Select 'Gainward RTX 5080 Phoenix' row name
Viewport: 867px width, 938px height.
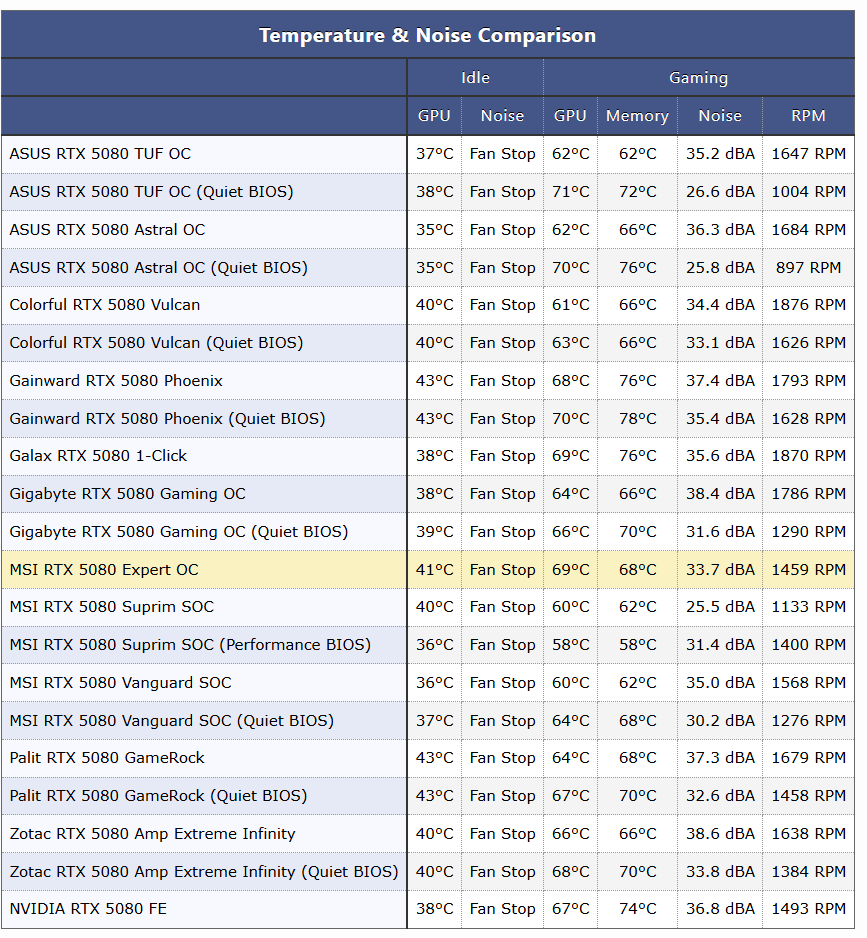[116, 381]
